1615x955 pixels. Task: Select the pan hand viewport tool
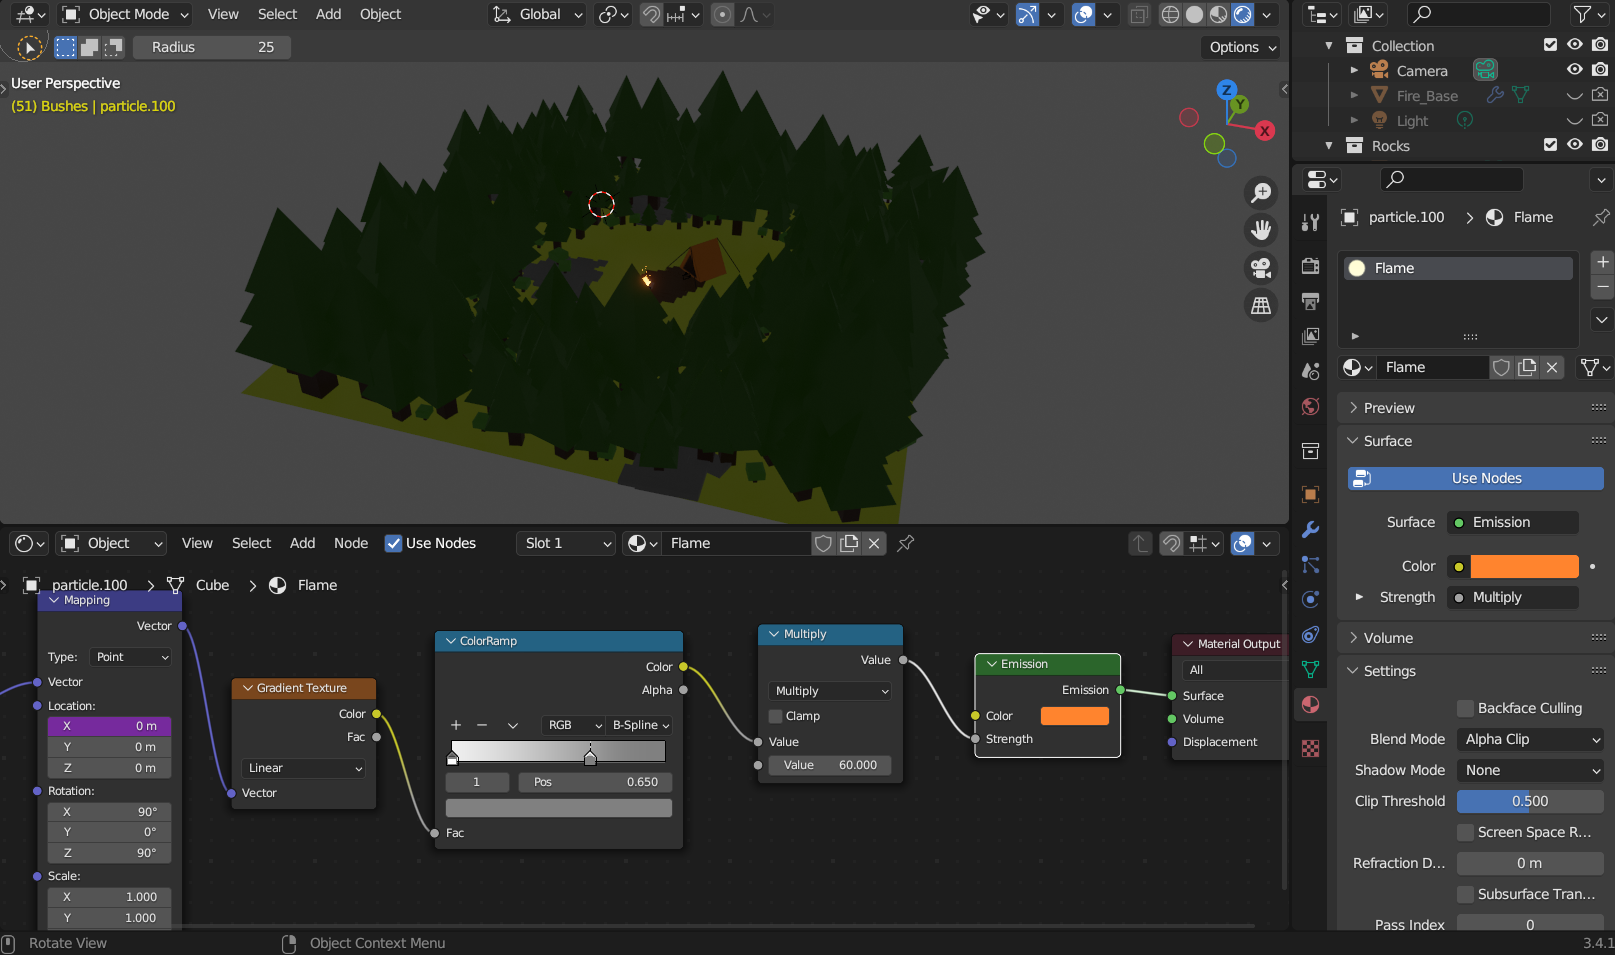(x=1261, y=230)
